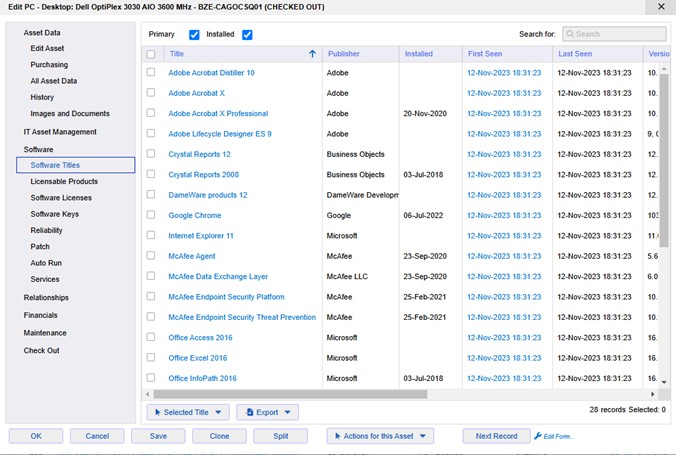Click the up arrow of vertical scrollbar

pos(664,69)
